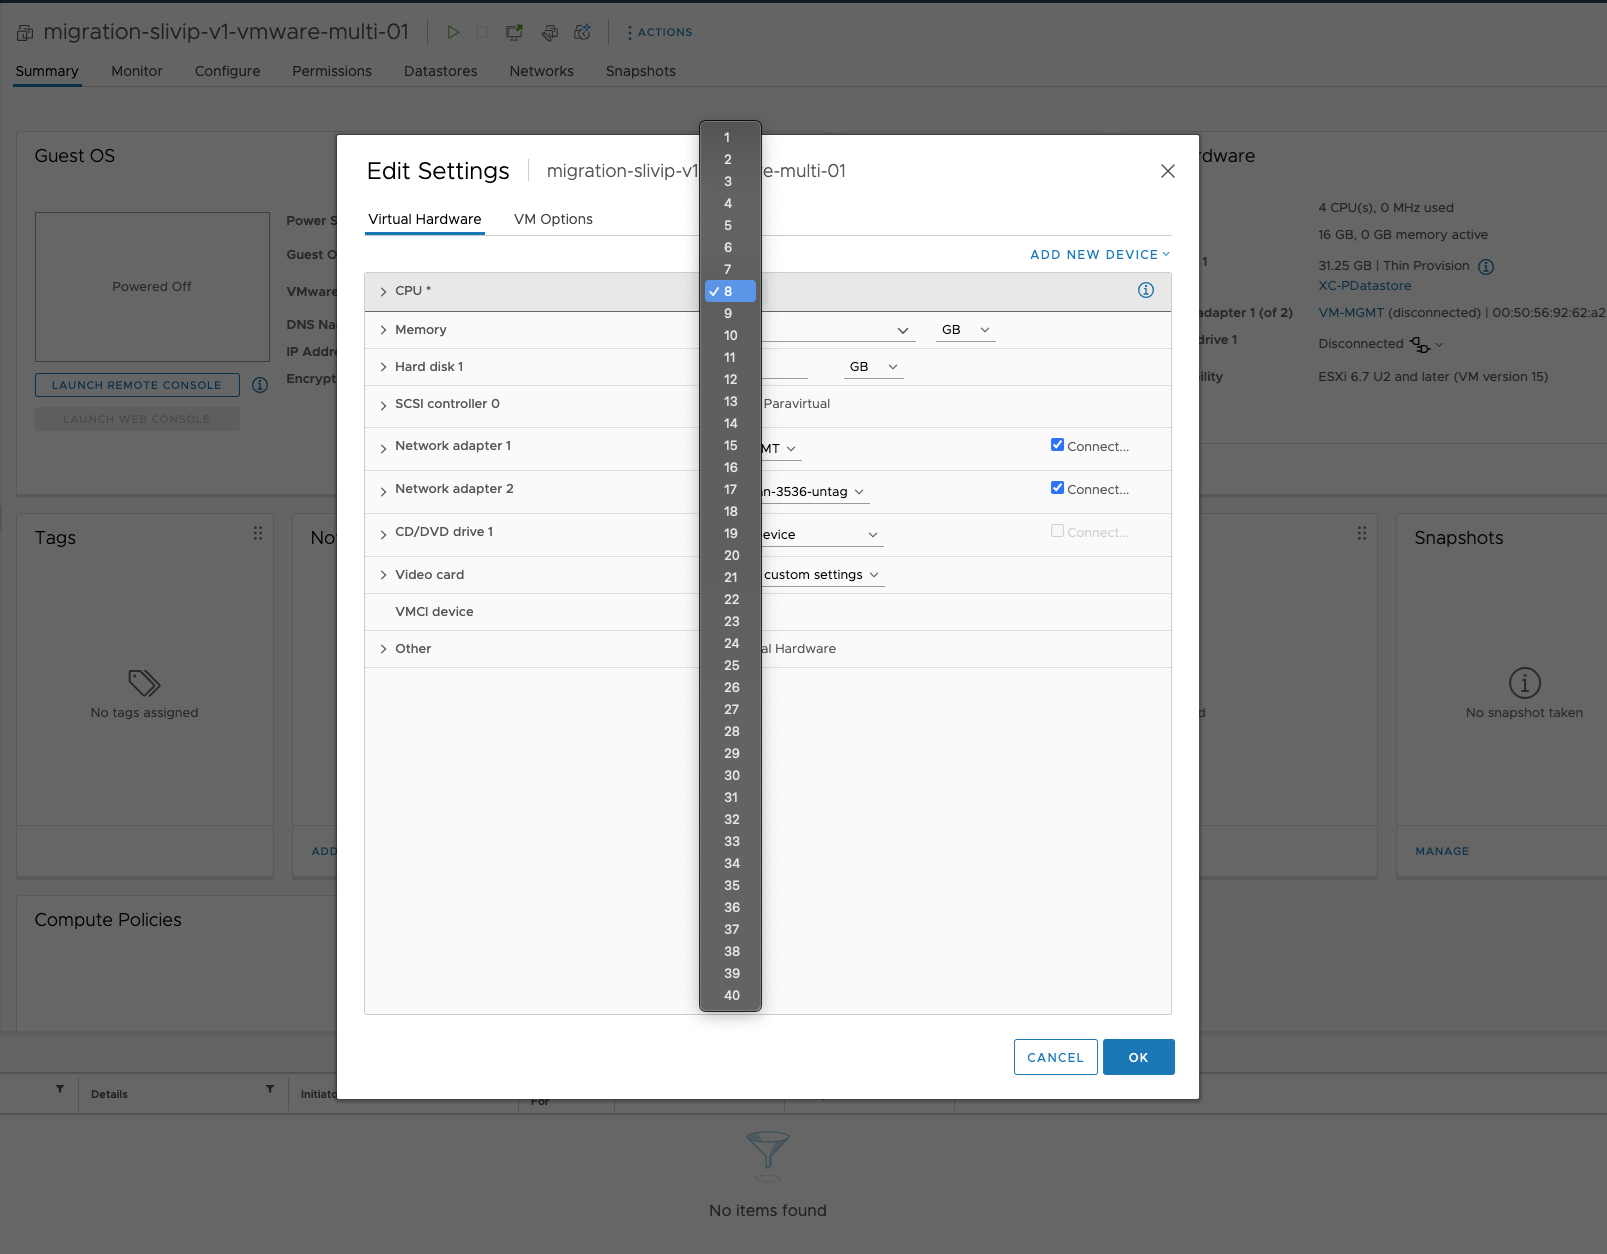This screenshot has height=1254, width=1607.
Task: Uncheck Connect for Network adapter 1
Action: coord(1057,445)
